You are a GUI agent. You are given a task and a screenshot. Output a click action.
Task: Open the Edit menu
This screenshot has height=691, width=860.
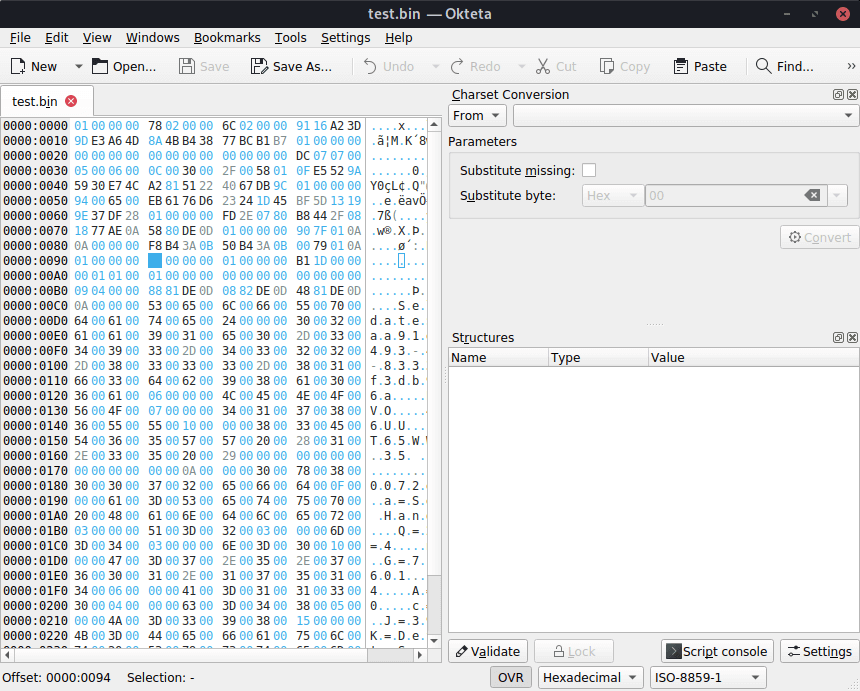pos(56,37)
